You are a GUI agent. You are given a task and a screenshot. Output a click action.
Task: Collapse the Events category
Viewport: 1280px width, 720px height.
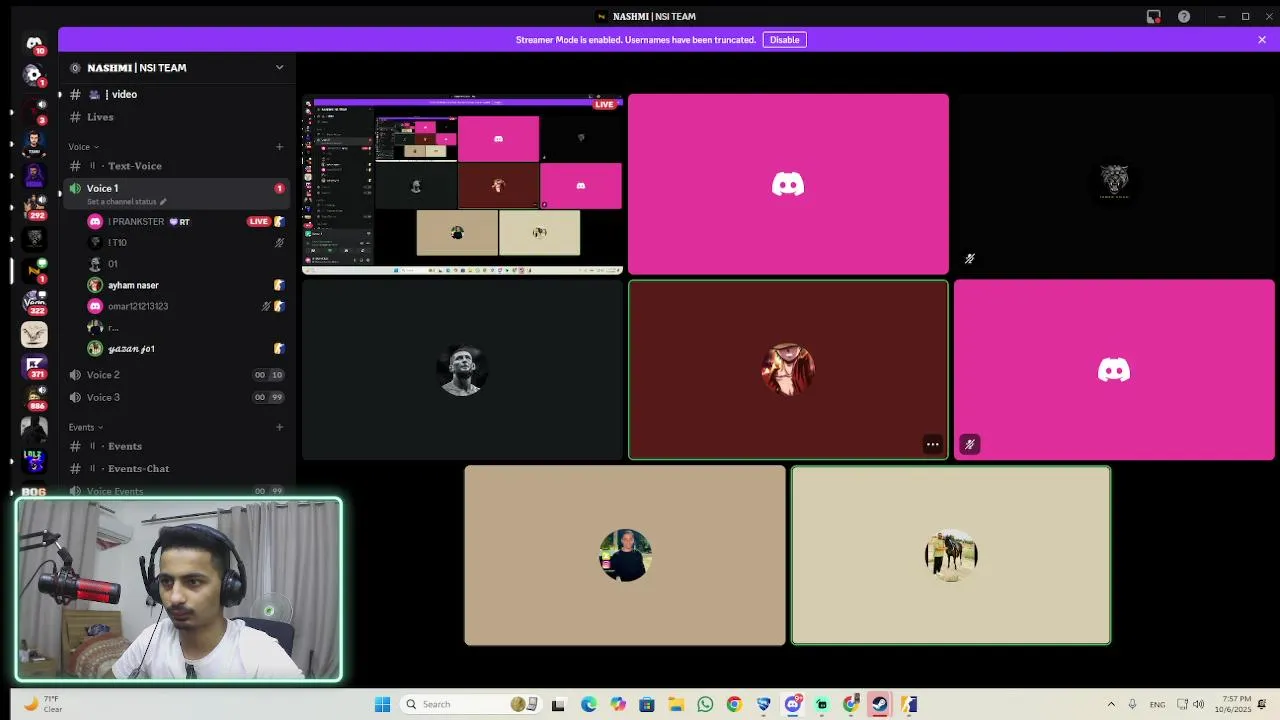pos(85,427)
